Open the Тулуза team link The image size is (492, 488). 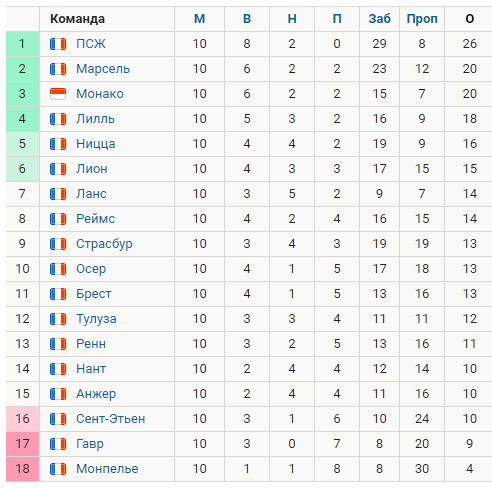pyautogui.click(x=96, y=319)
